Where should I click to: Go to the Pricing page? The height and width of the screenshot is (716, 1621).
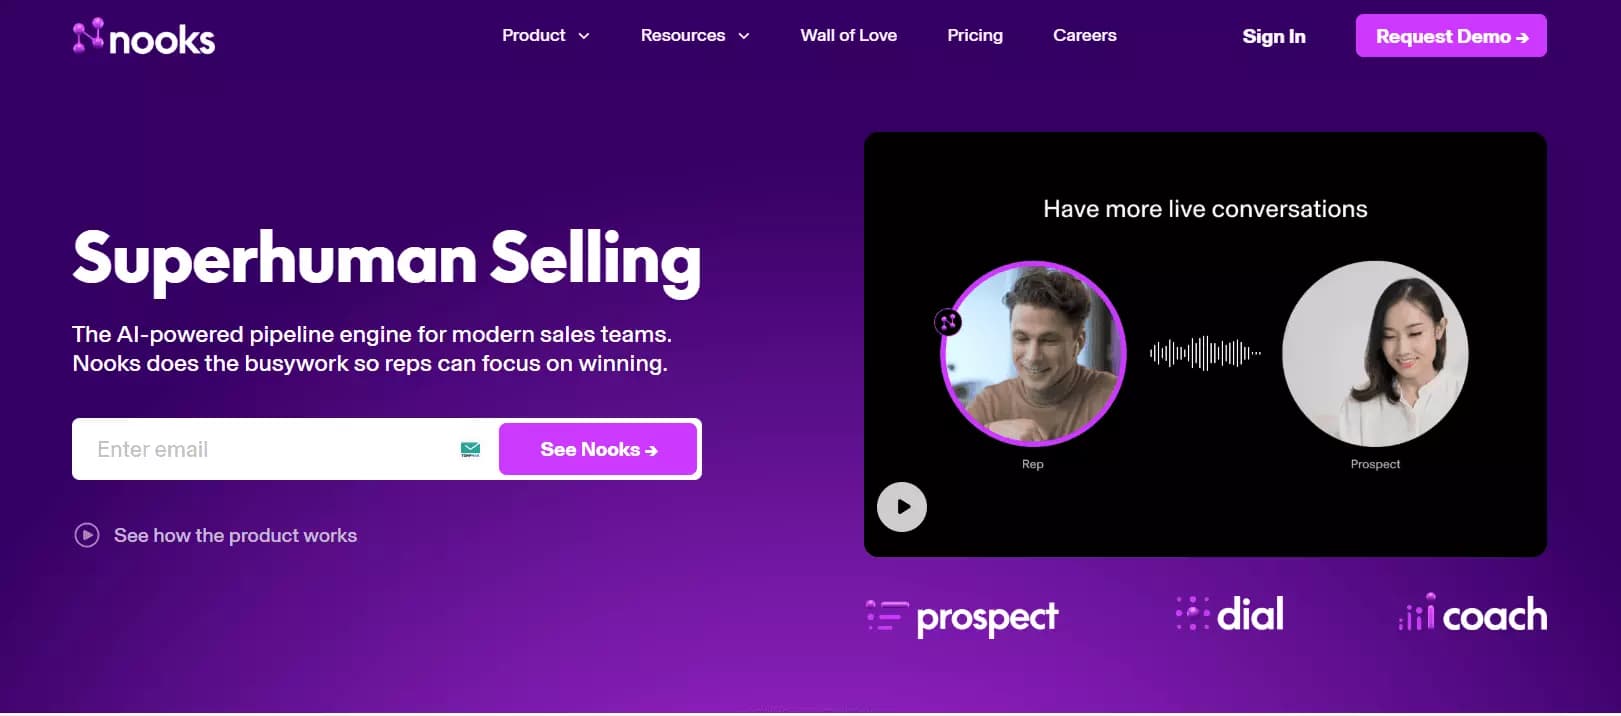click(x=974, y=36)
